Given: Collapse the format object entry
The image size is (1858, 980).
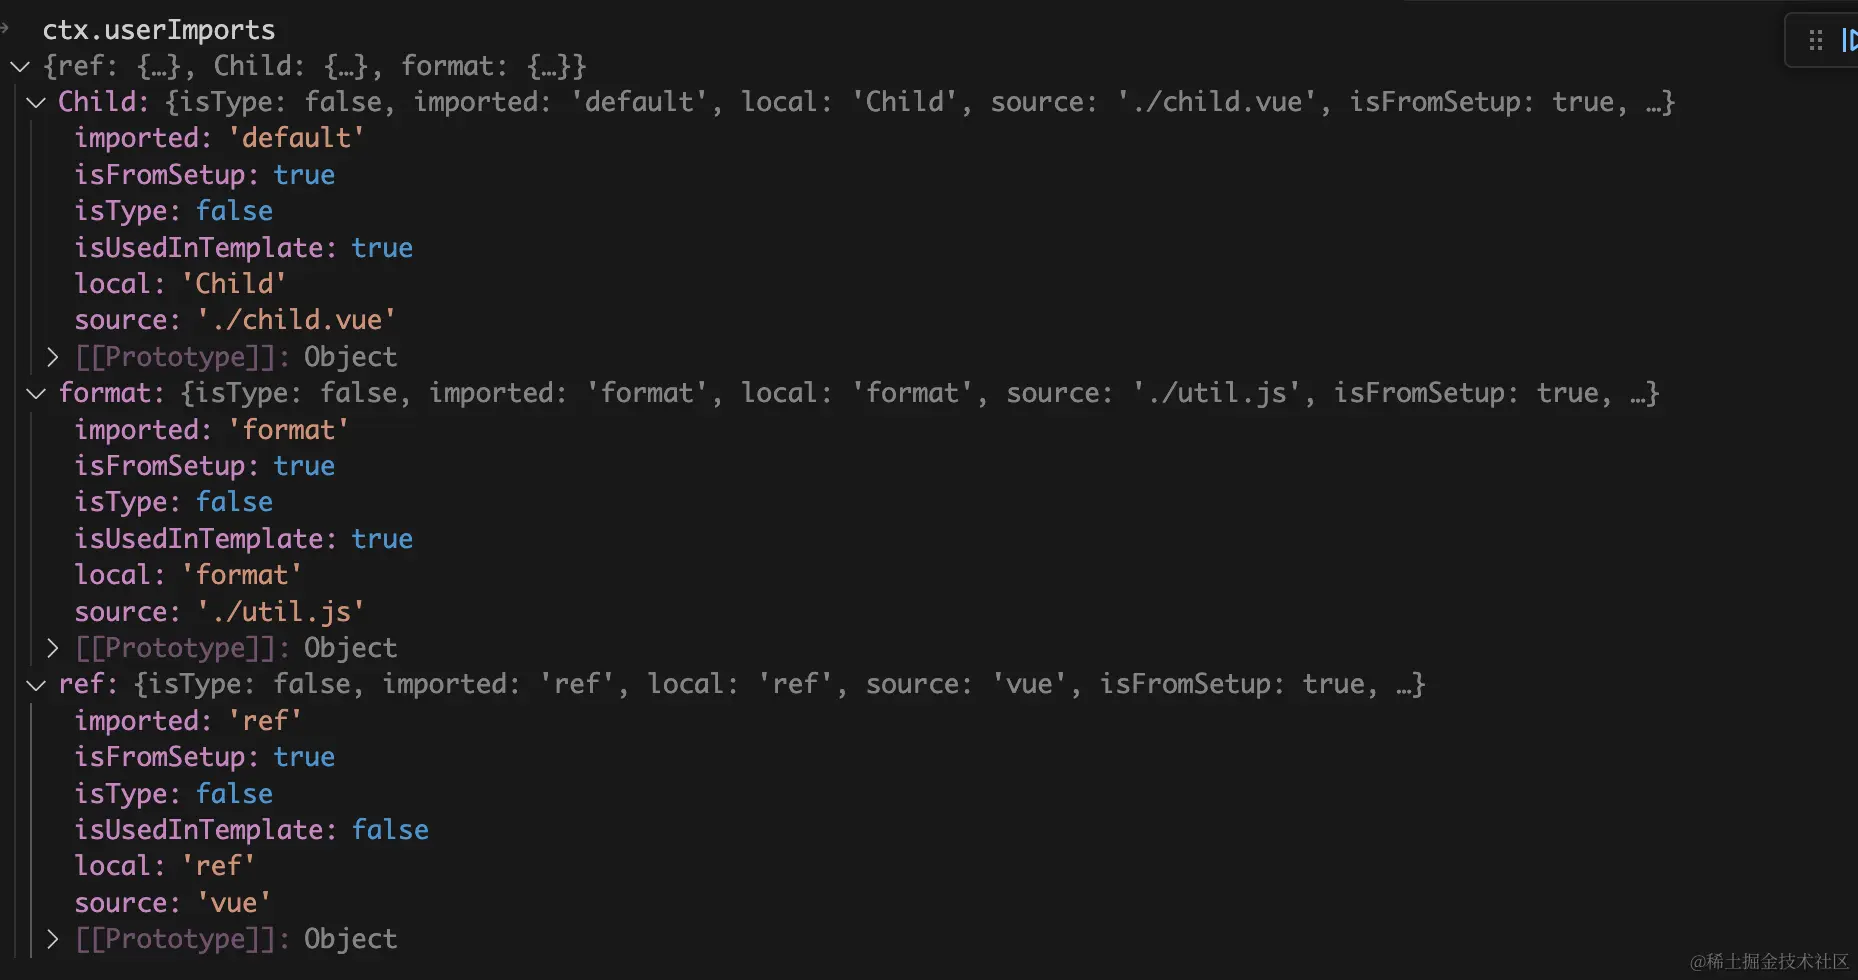Looking at the screenshot, I should click(35, 393).
